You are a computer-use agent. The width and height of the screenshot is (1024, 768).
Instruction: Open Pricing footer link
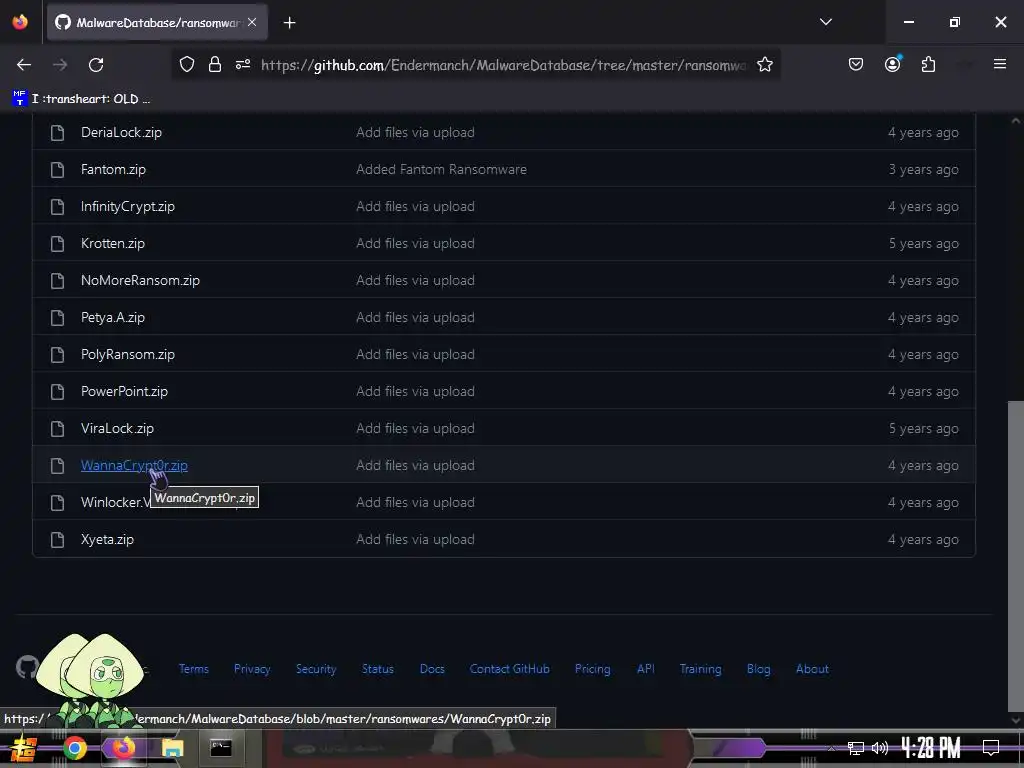pyautogui.click(x=592, y=669)
